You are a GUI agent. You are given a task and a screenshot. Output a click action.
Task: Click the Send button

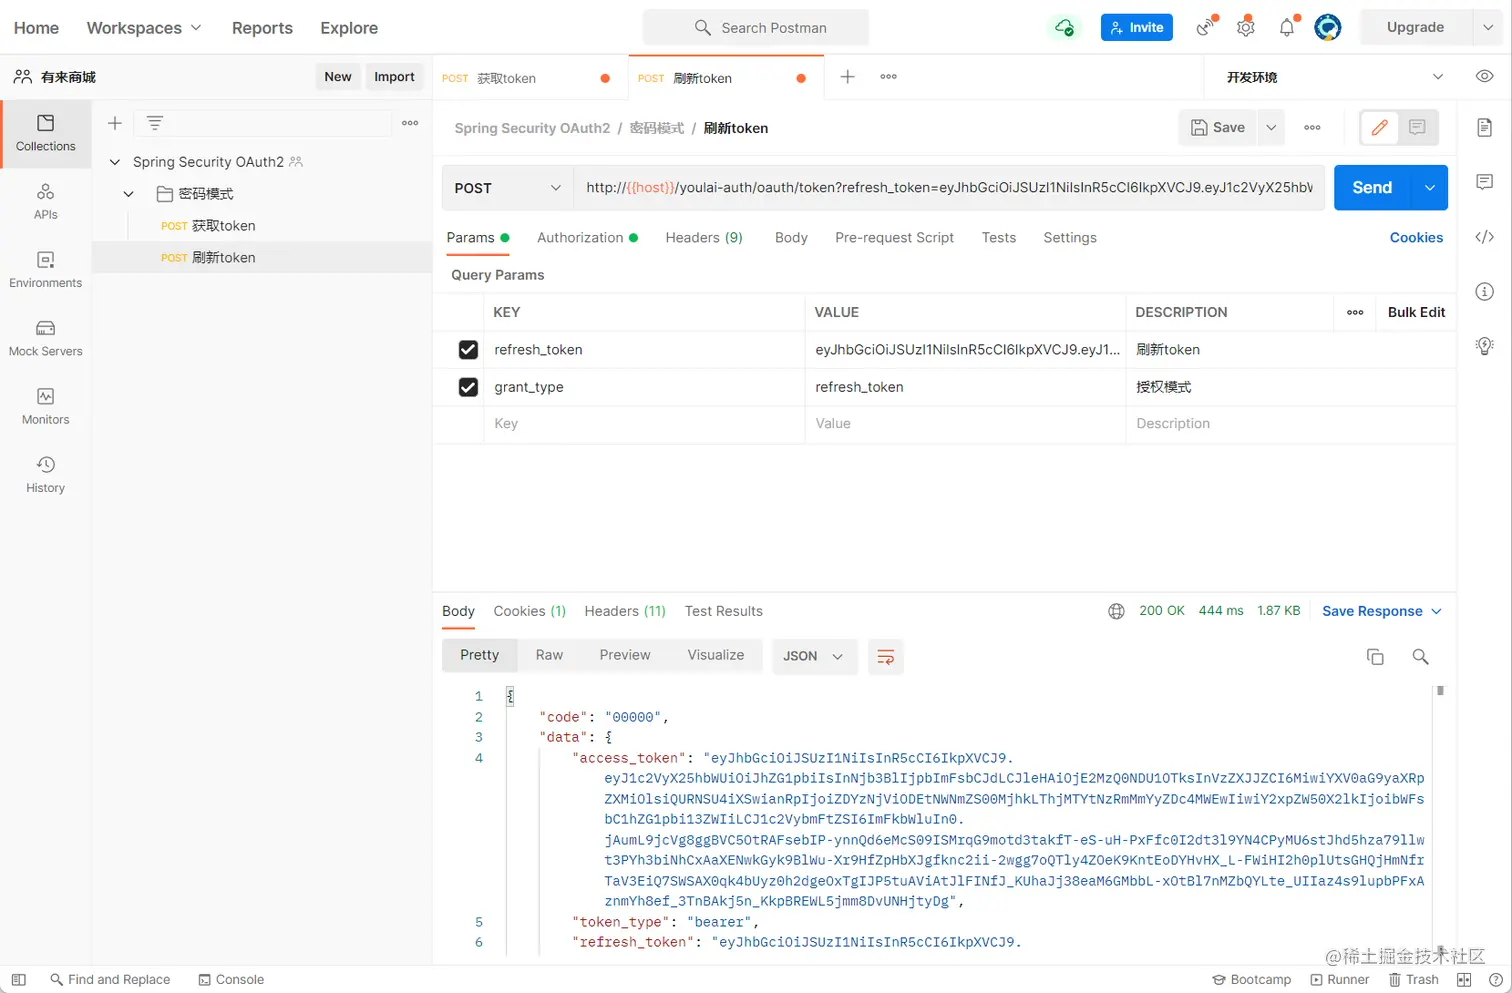pyautogui.click(x=1372, y=188)
